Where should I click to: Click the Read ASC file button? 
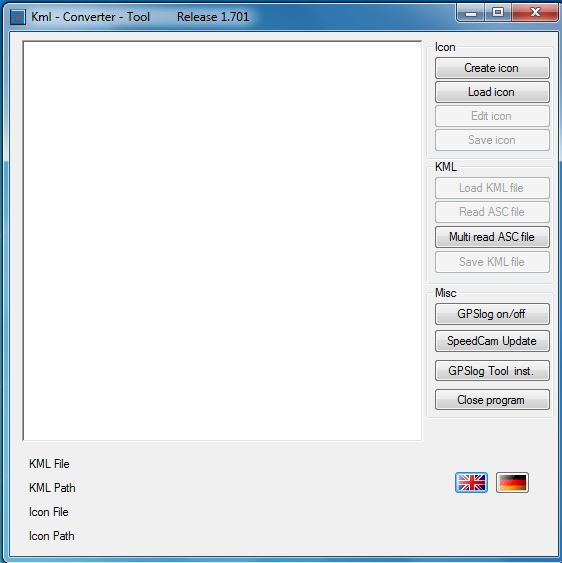(492, 212)
